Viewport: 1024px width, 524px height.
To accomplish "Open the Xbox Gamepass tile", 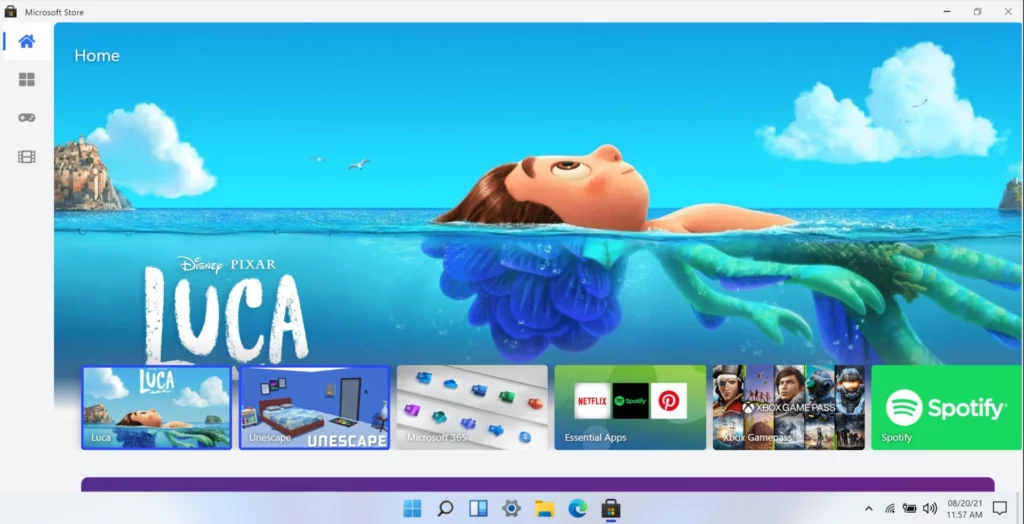I will pyautogui.click(x=788, y=408).
